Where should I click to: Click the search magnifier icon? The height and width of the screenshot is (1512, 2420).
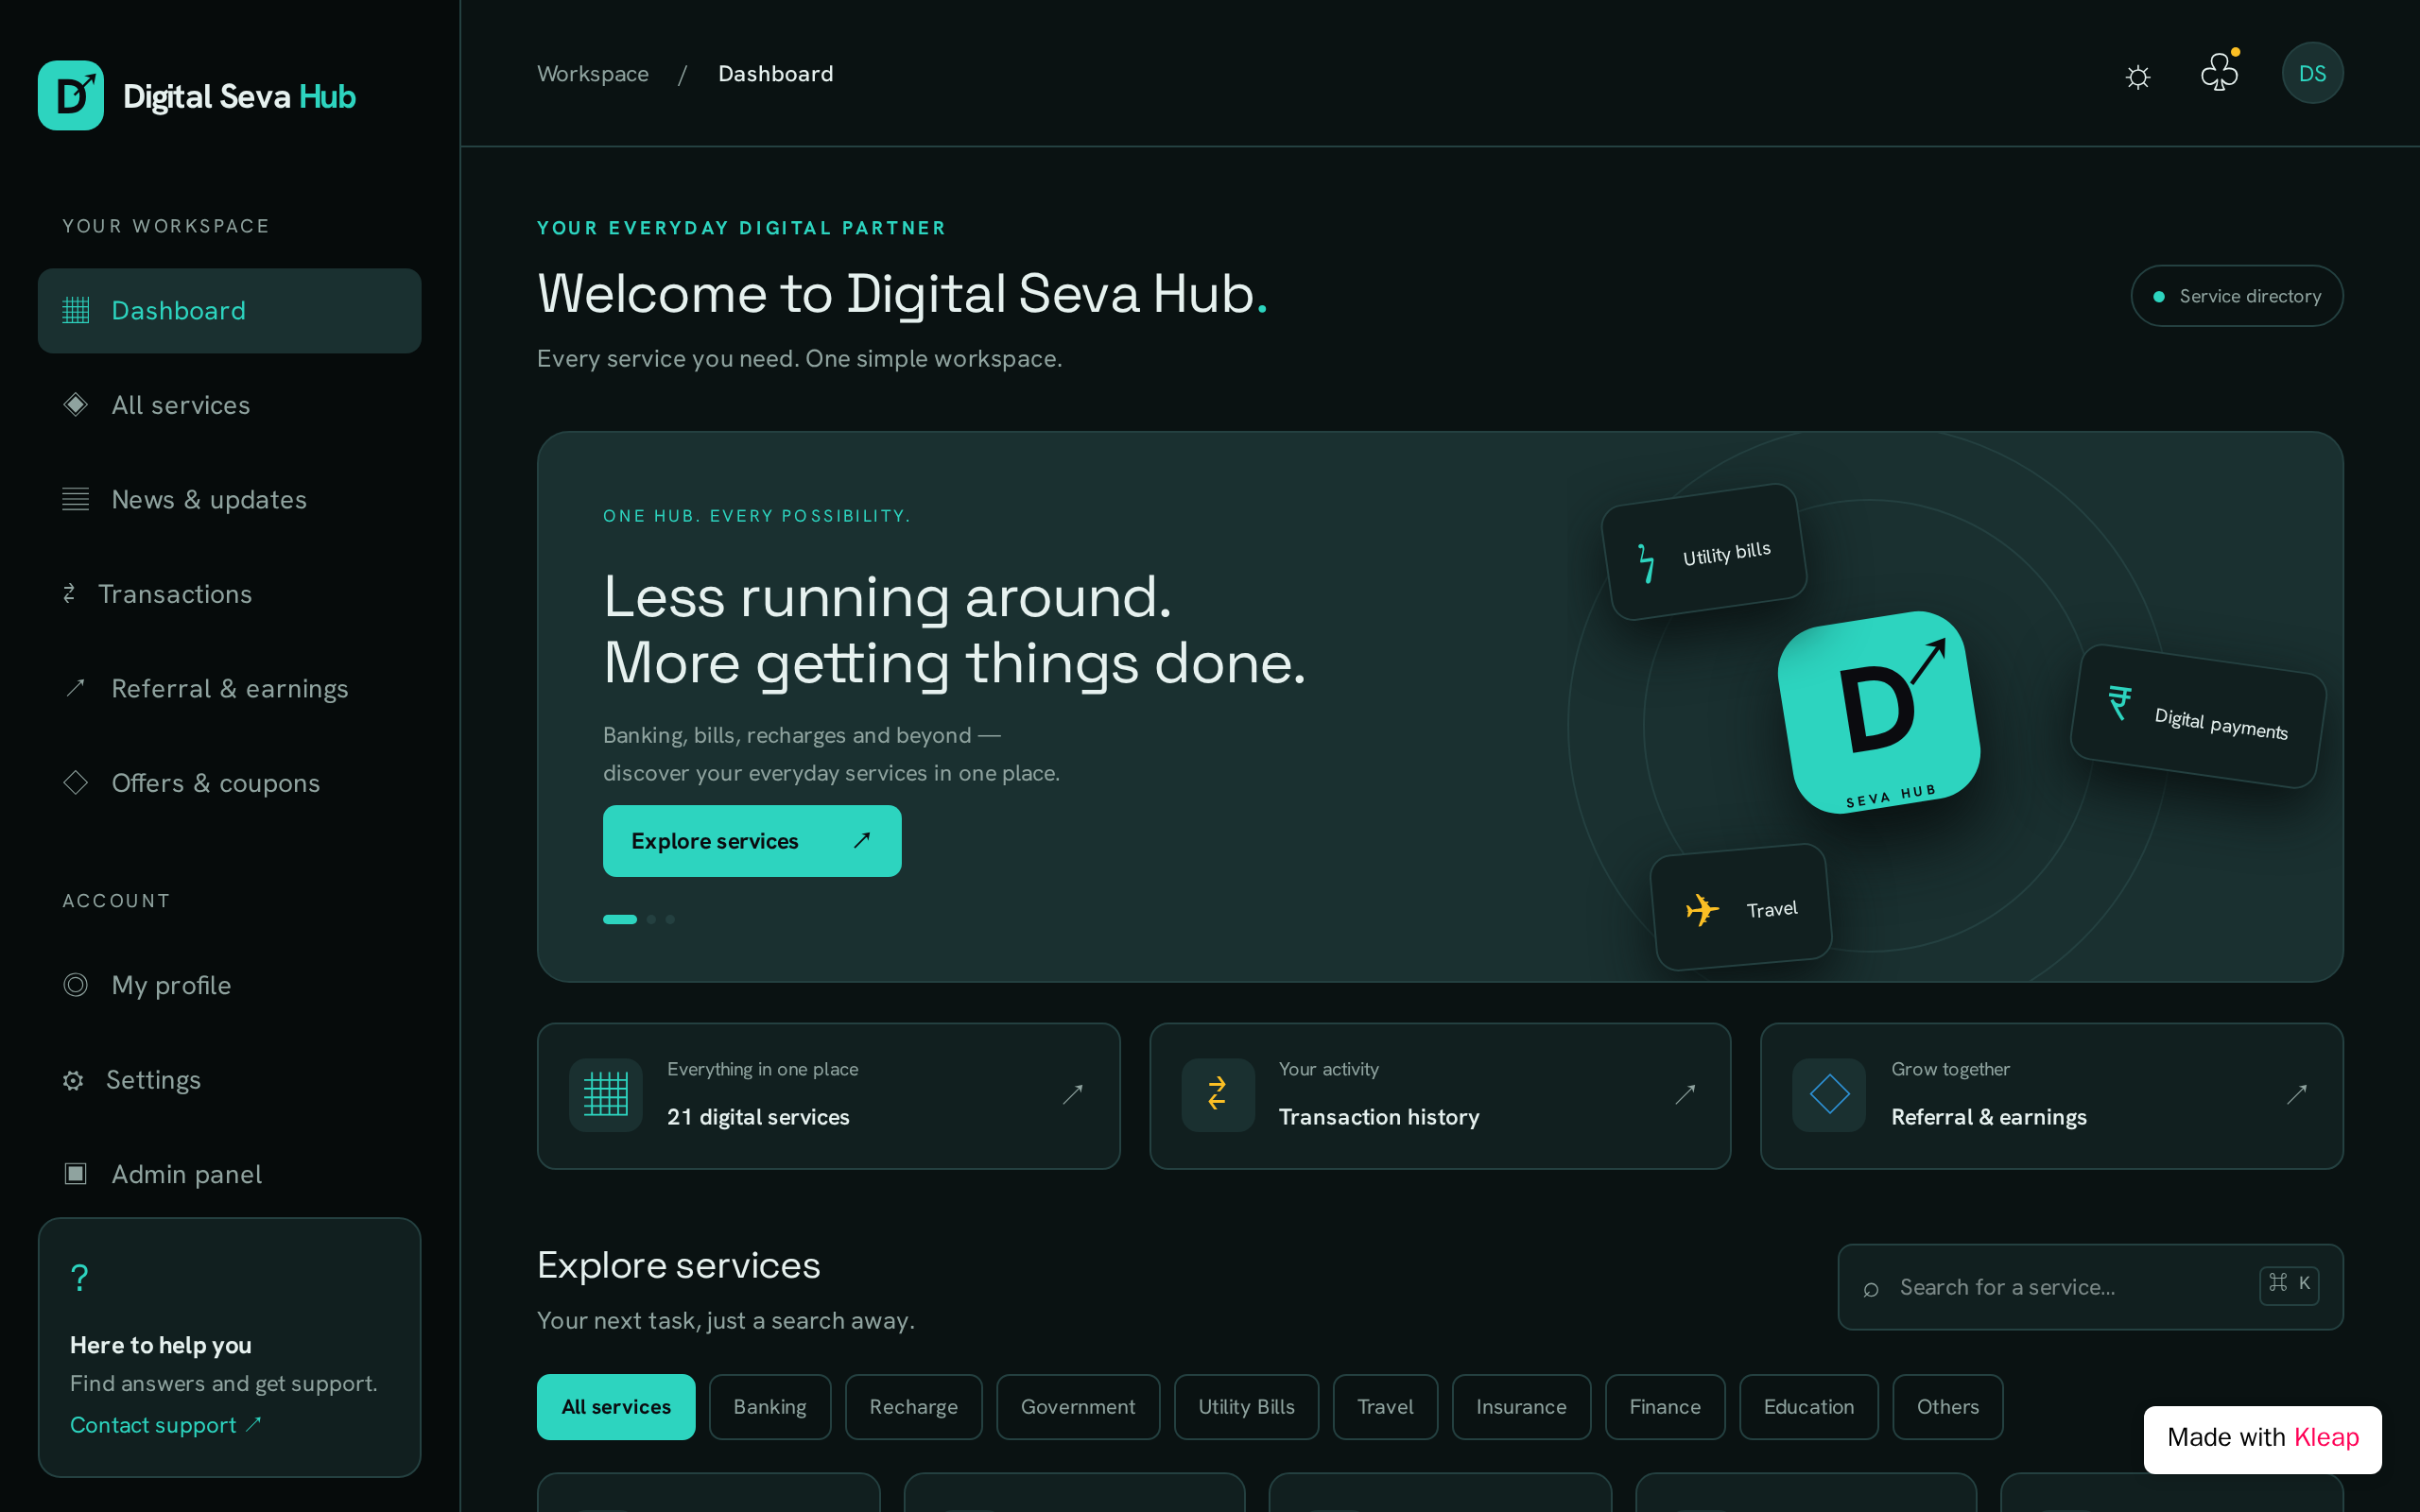pyautogui.click(x=1871, y=1289)
